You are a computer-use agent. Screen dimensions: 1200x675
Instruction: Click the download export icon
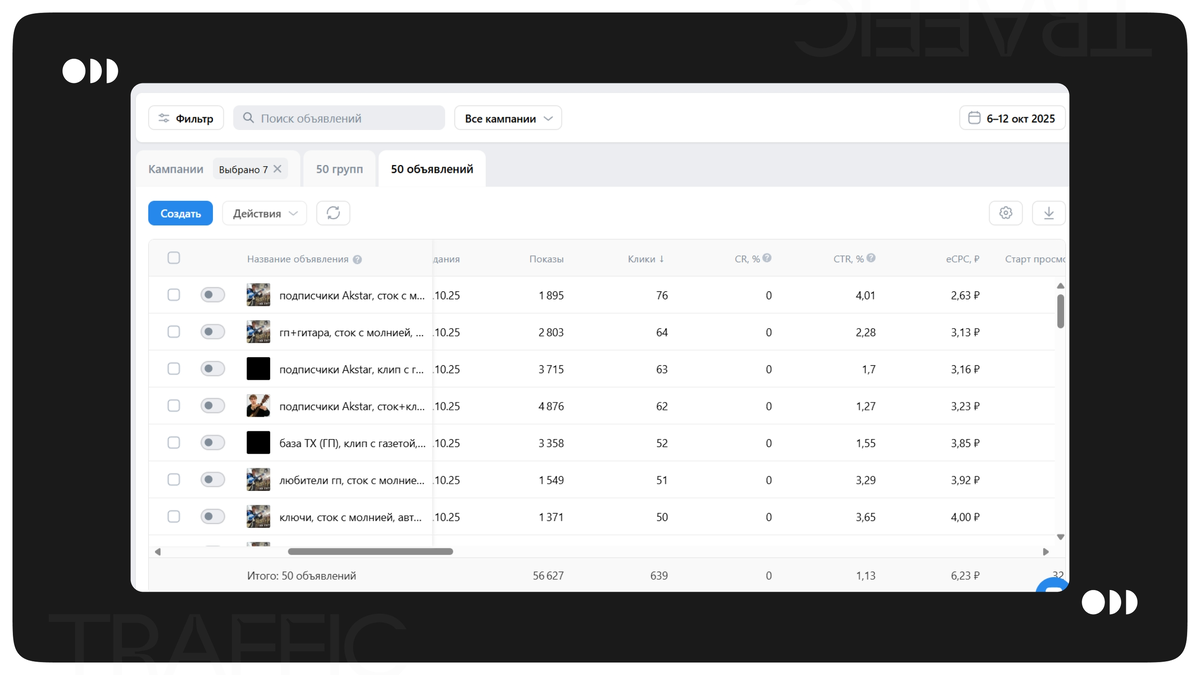(x=1049, y=213)
